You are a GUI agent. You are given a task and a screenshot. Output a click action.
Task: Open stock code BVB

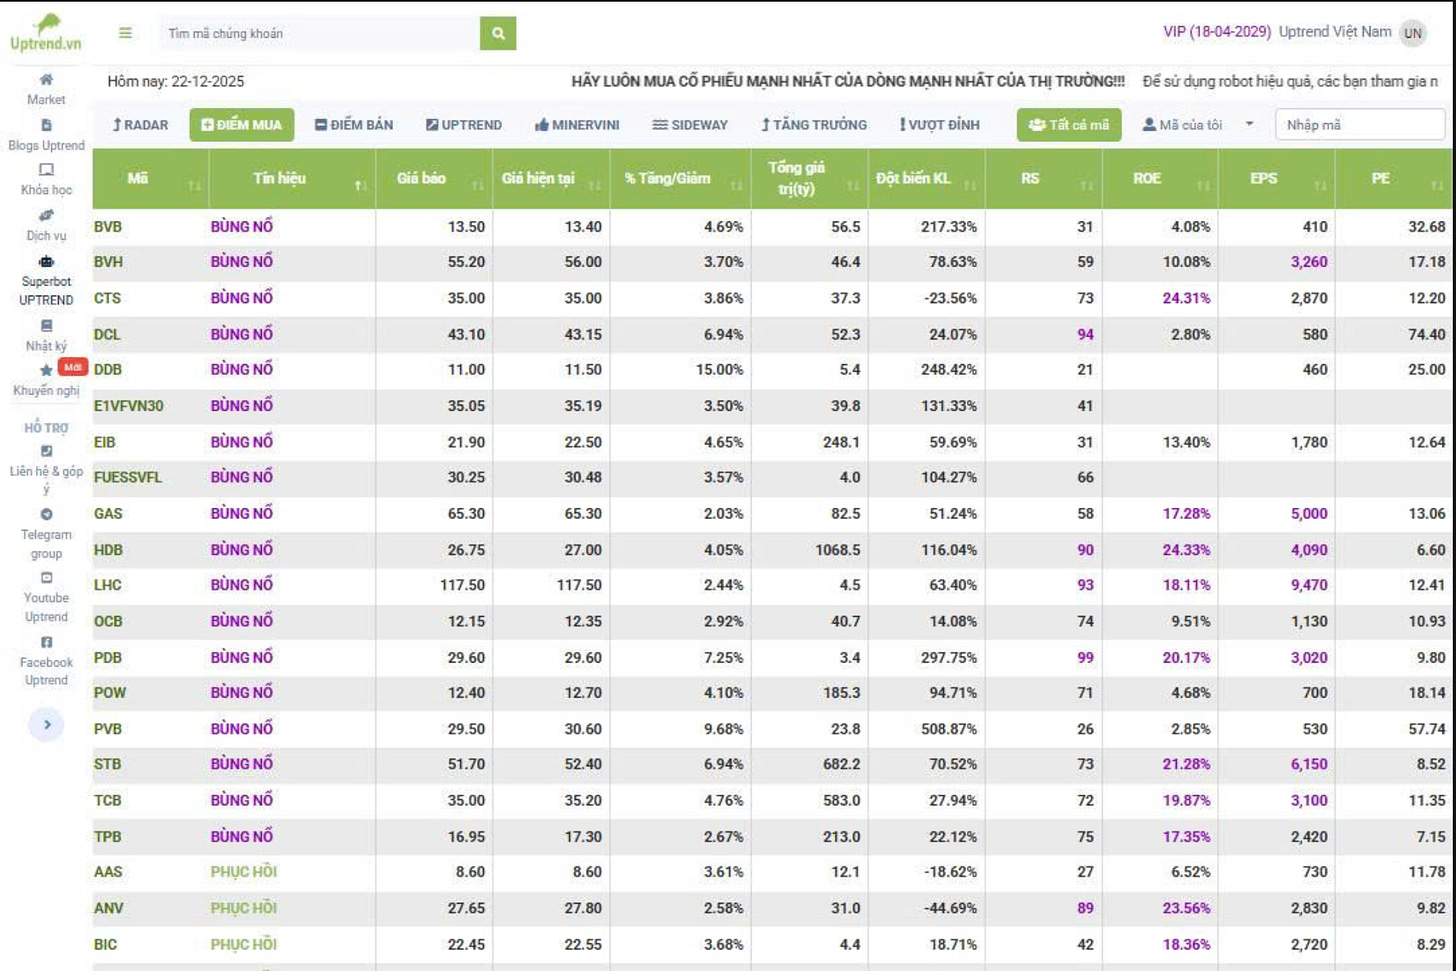point(108,227)
